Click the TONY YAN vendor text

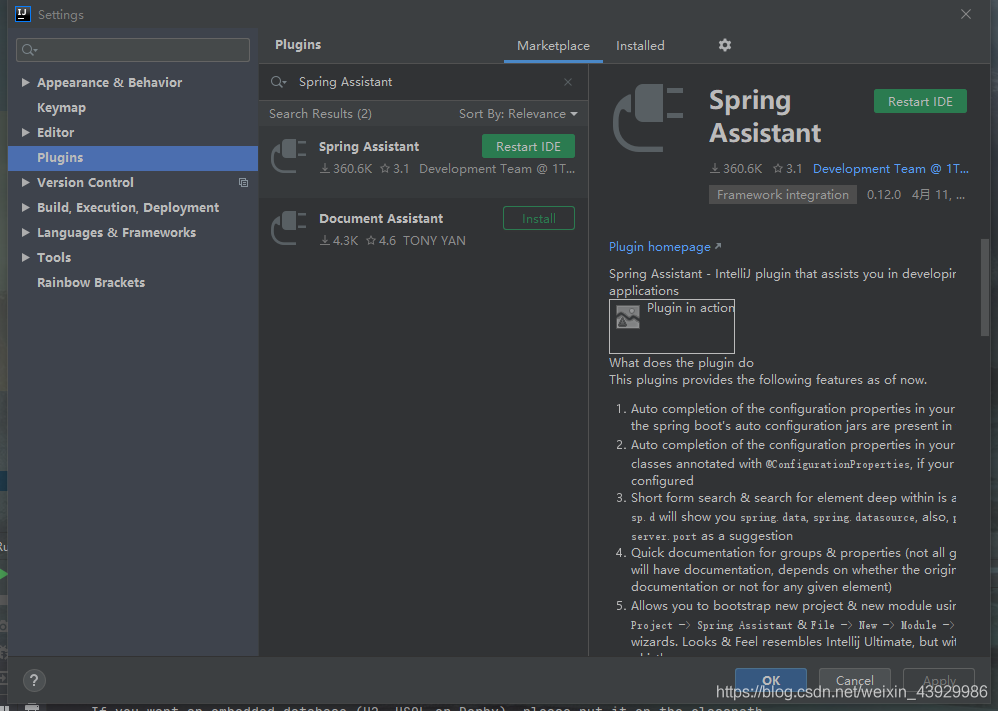click(434, 241)
